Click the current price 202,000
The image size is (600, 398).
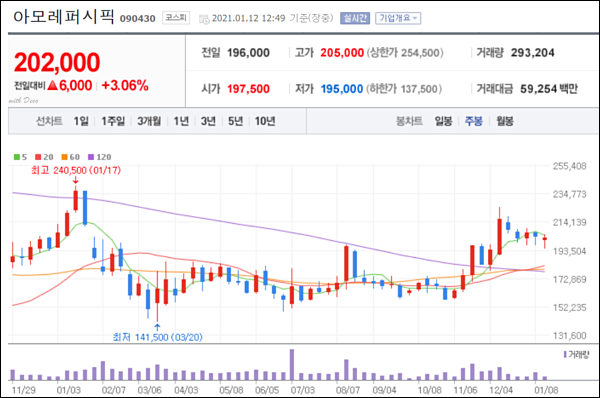coord(57,62)
